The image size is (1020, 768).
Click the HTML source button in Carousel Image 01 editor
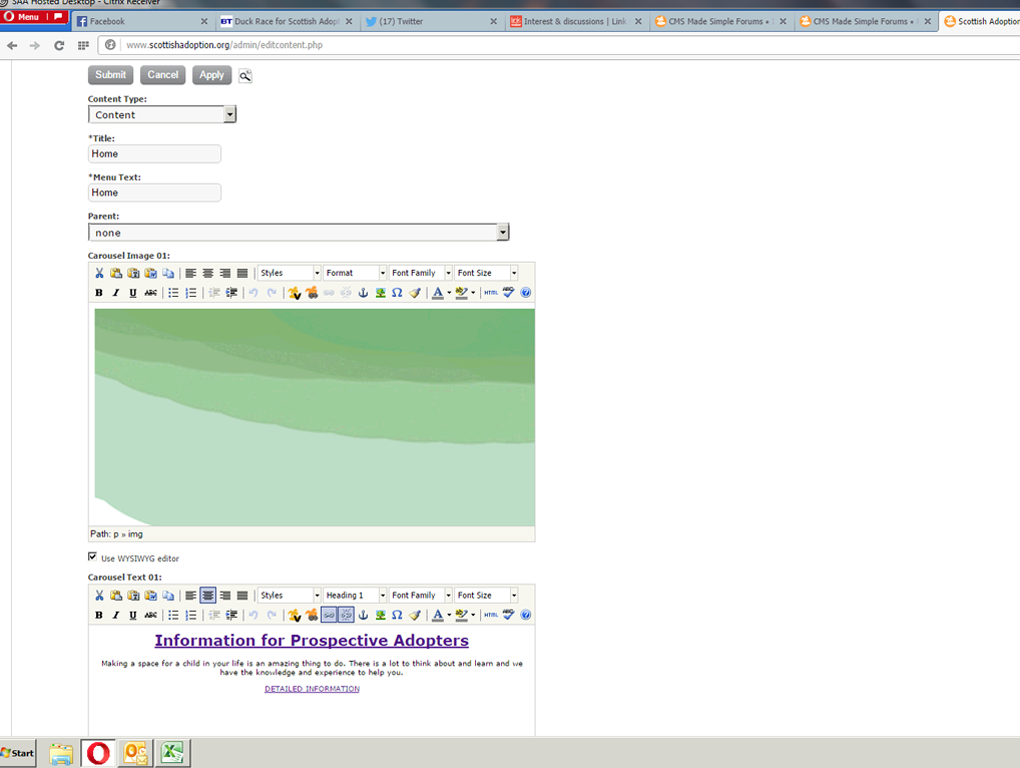click(491, 293)
